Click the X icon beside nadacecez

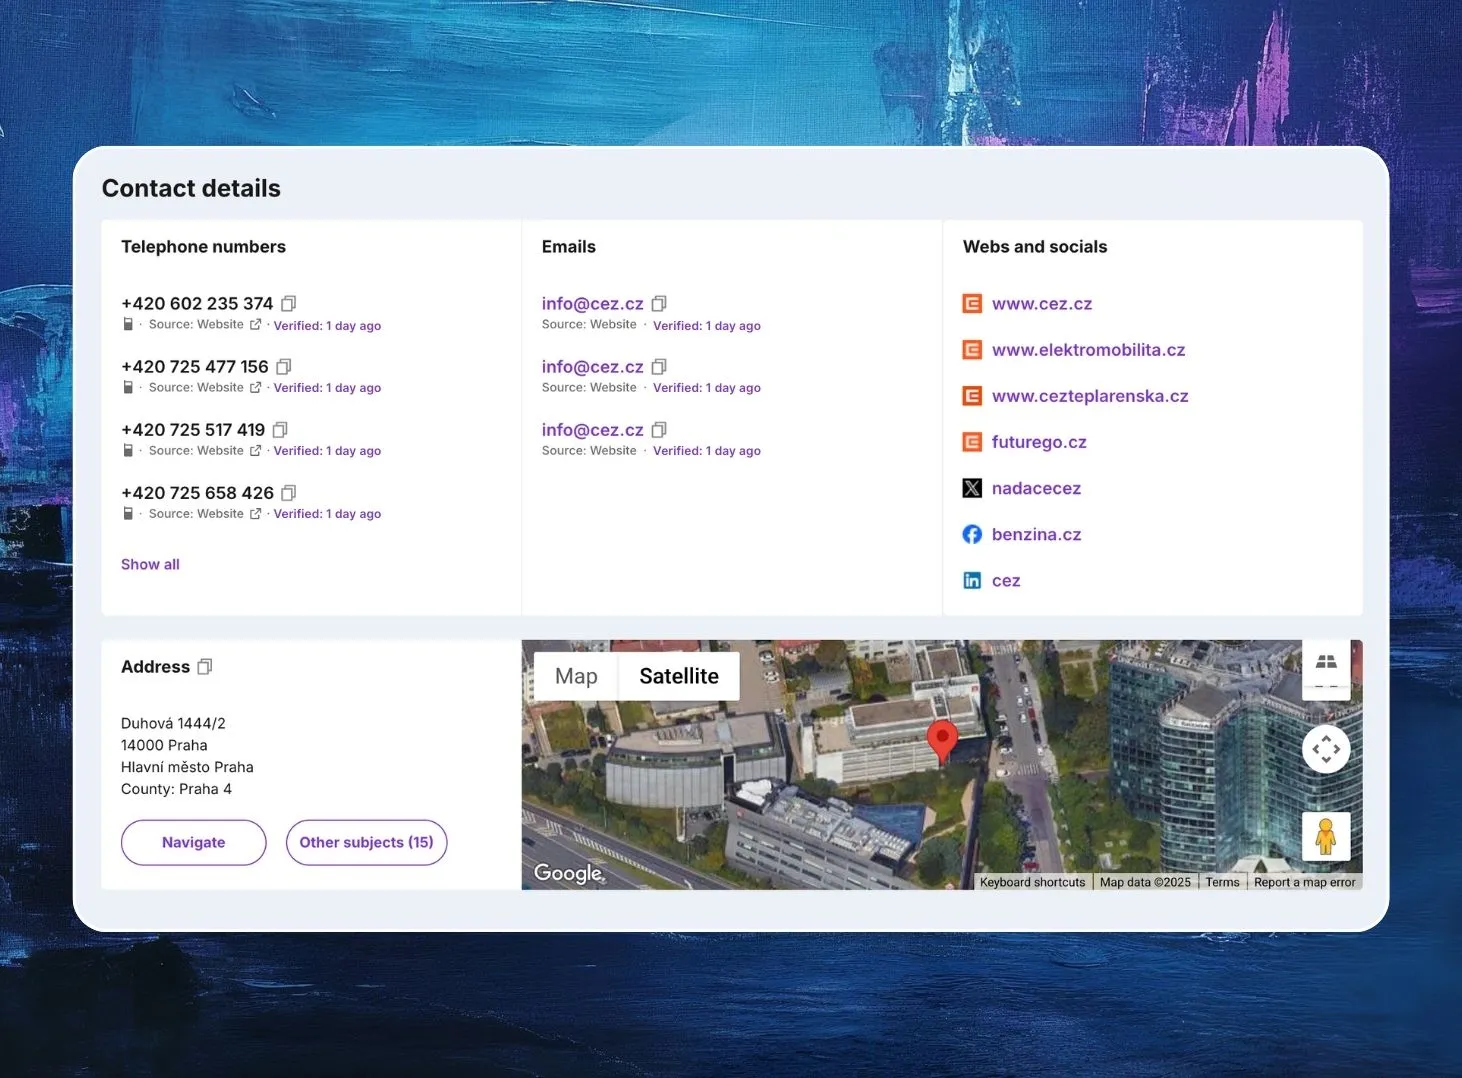tap(972, 488)
